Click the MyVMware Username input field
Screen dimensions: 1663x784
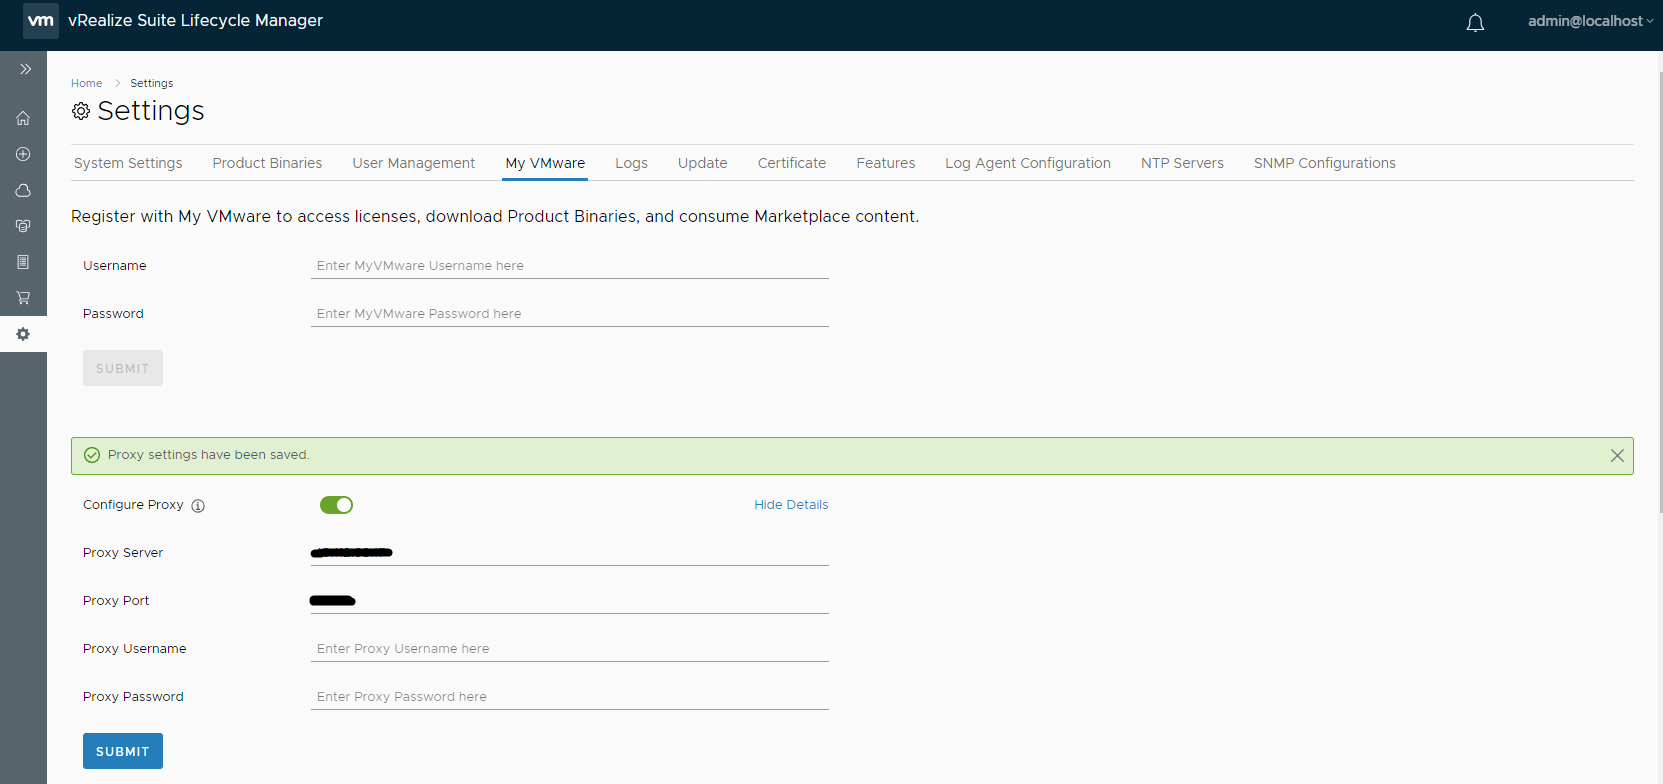[569, 266]
